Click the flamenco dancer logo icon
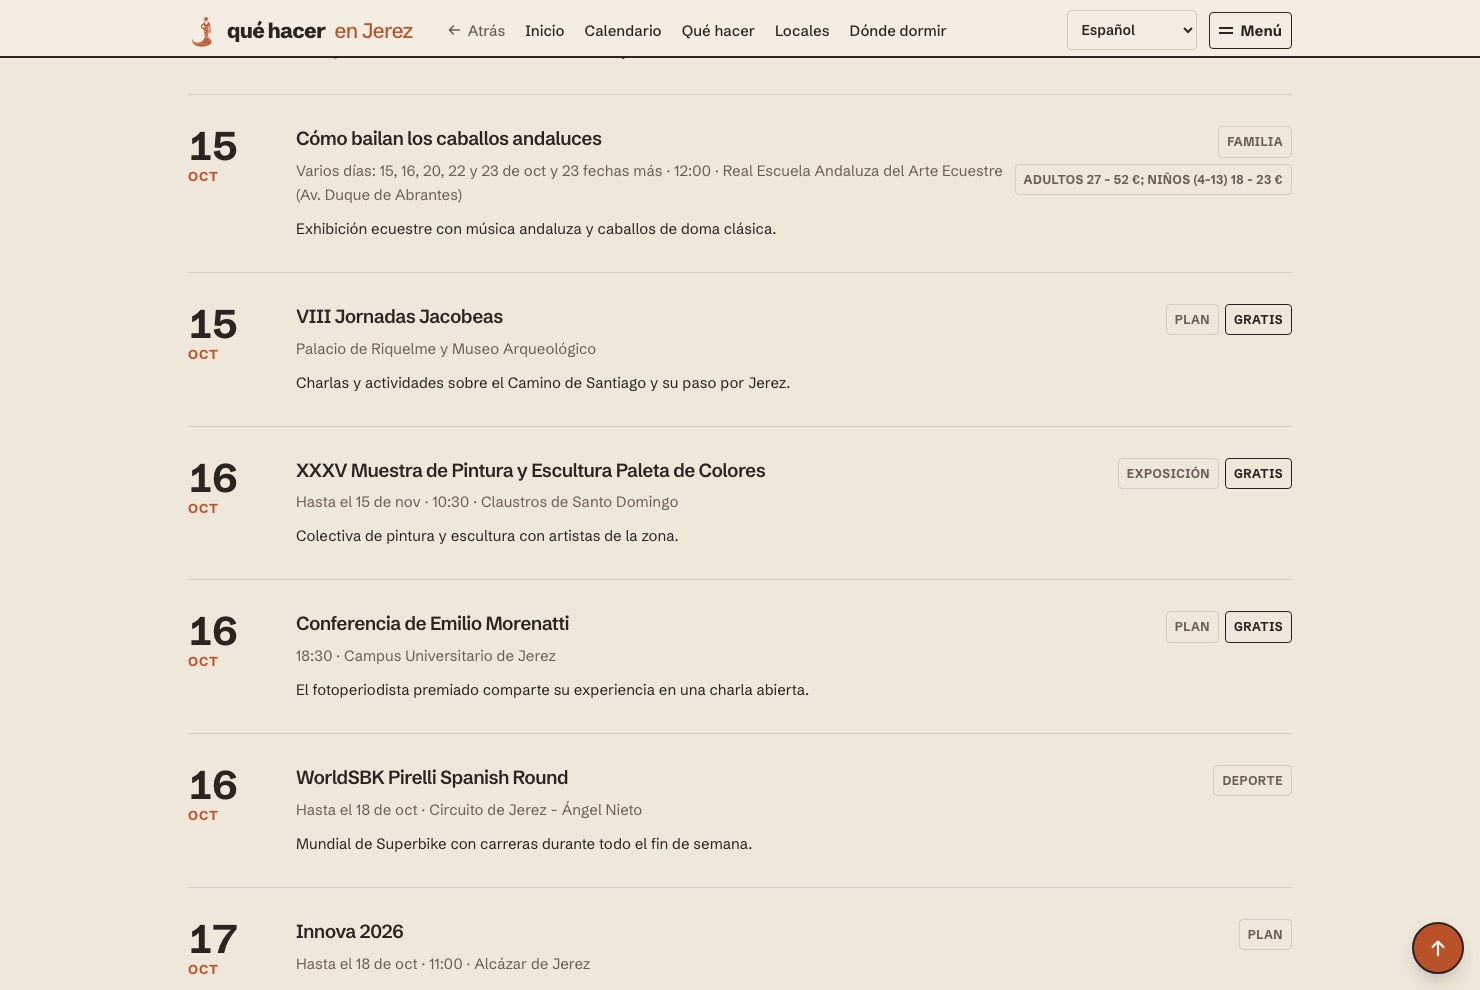 [x=203, y=31]
